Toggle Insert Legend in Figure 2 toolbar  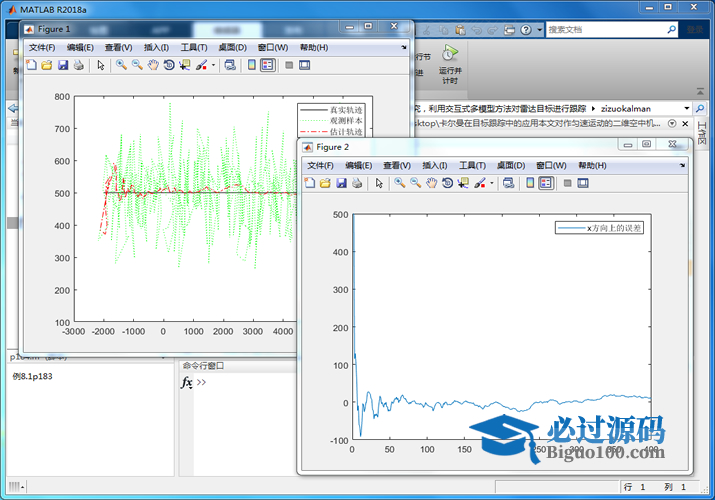tap(546, 183)
